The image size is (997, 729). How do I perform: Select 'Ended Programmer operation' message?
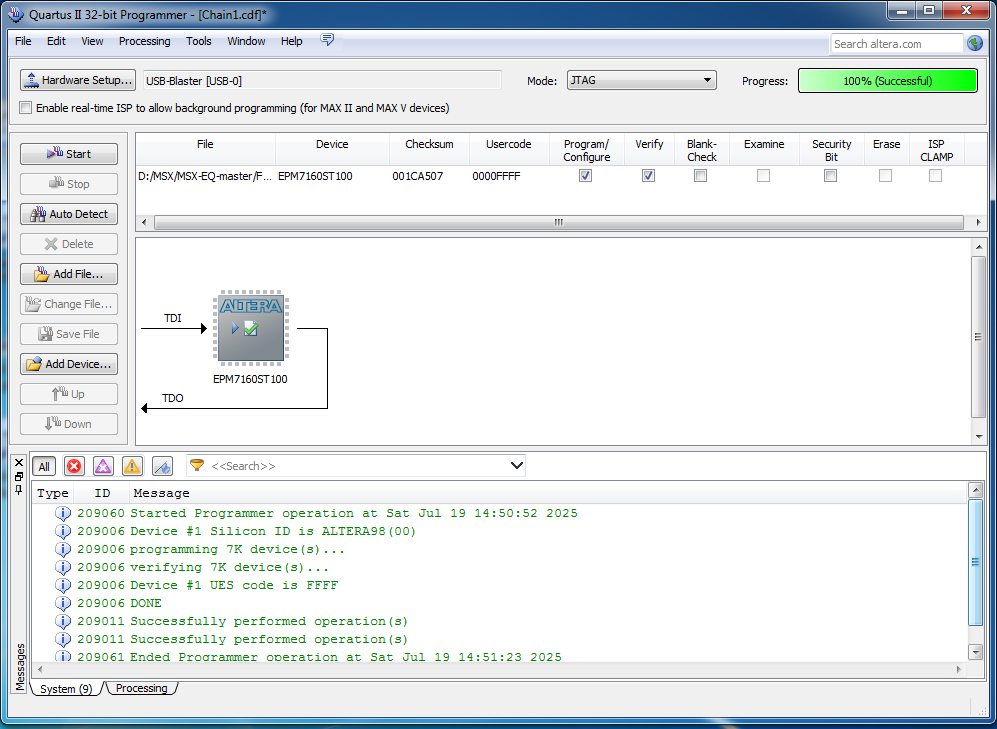click(x=346, y=657)
